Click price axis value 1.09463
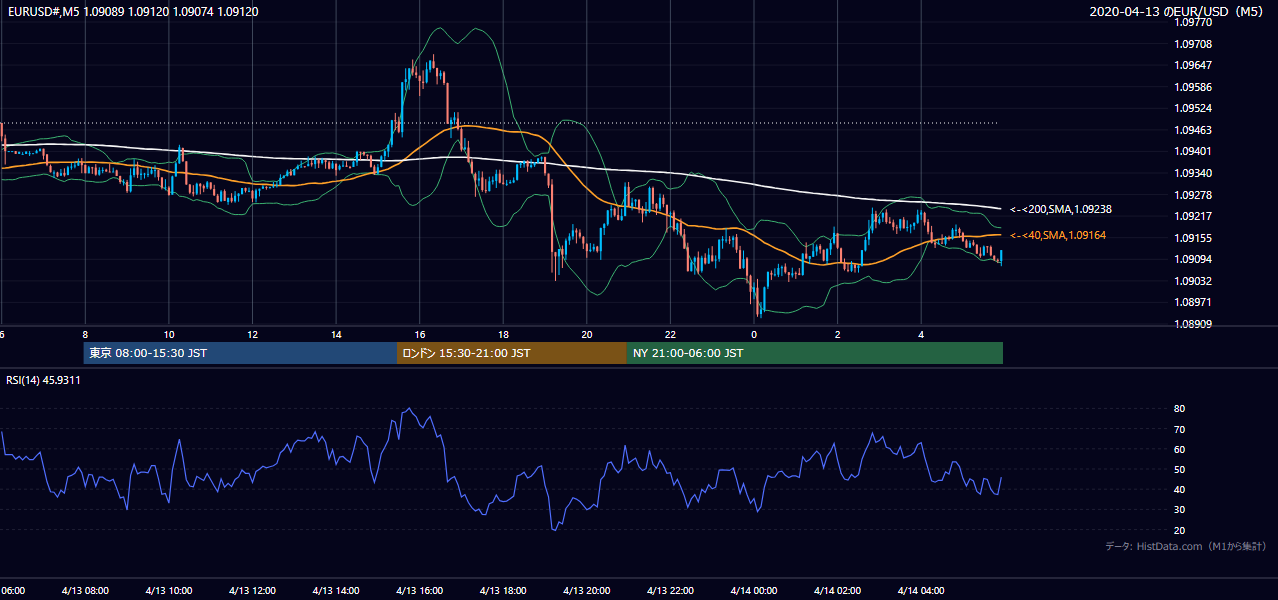 point(1194,130)
